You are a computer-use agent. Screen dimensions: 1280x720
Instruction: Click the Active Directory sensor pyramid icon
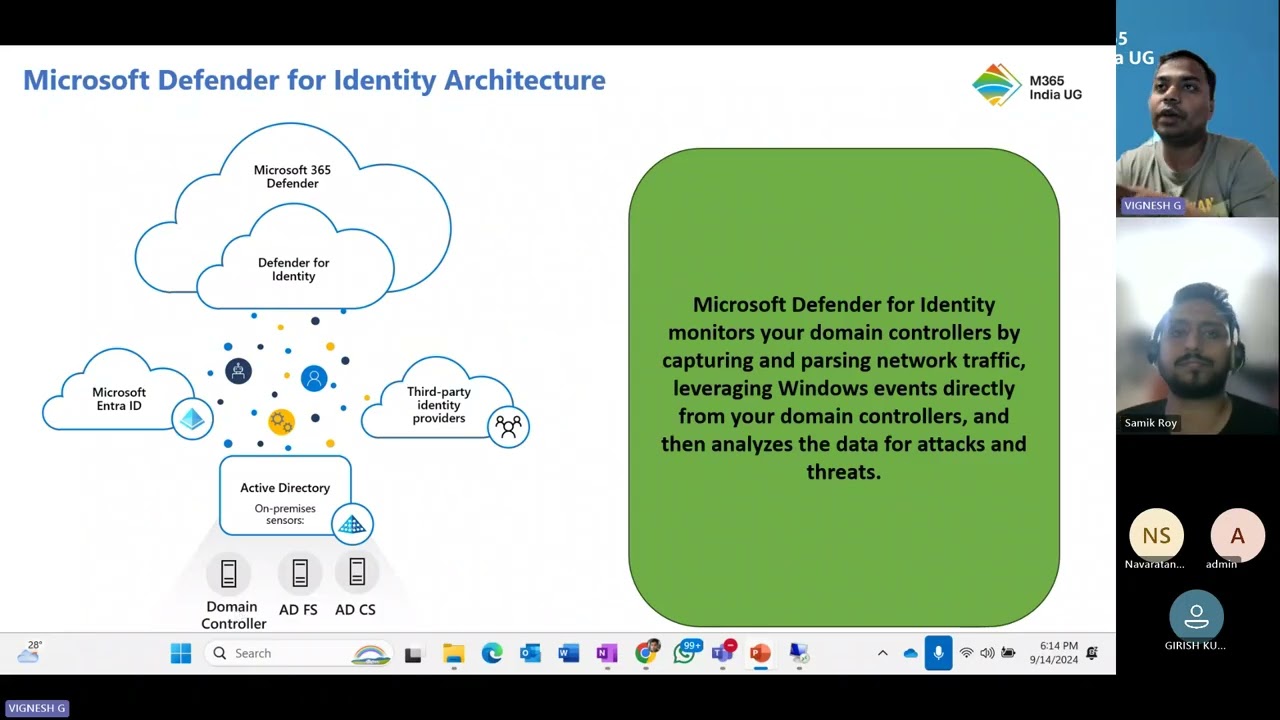(x=351, y=524)
